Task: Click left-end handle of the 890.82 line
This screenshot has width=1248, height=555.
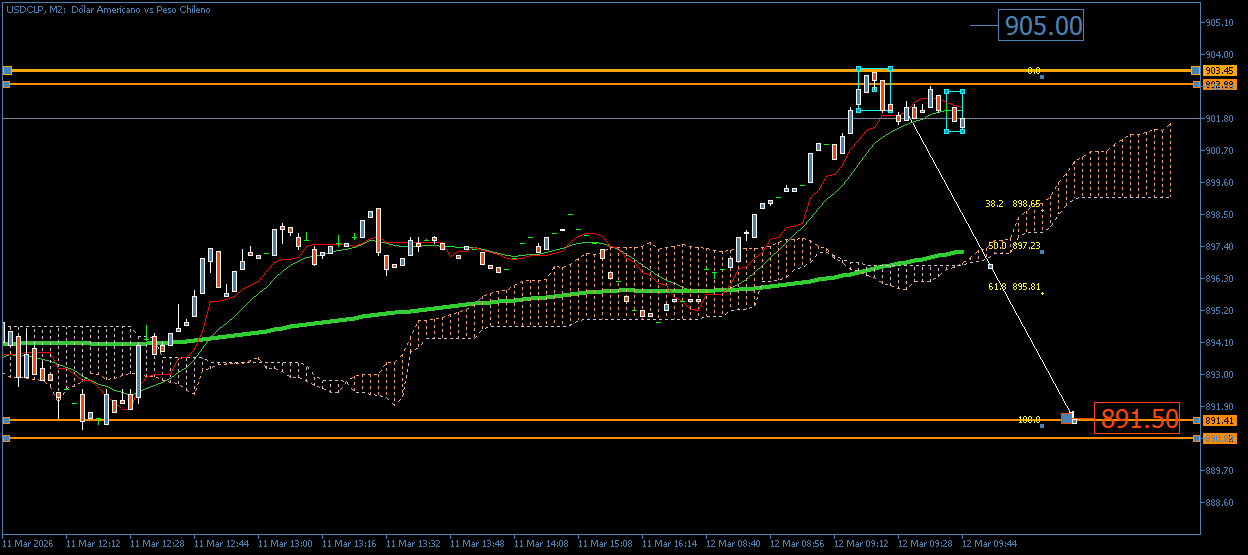Action: [7, 438]
